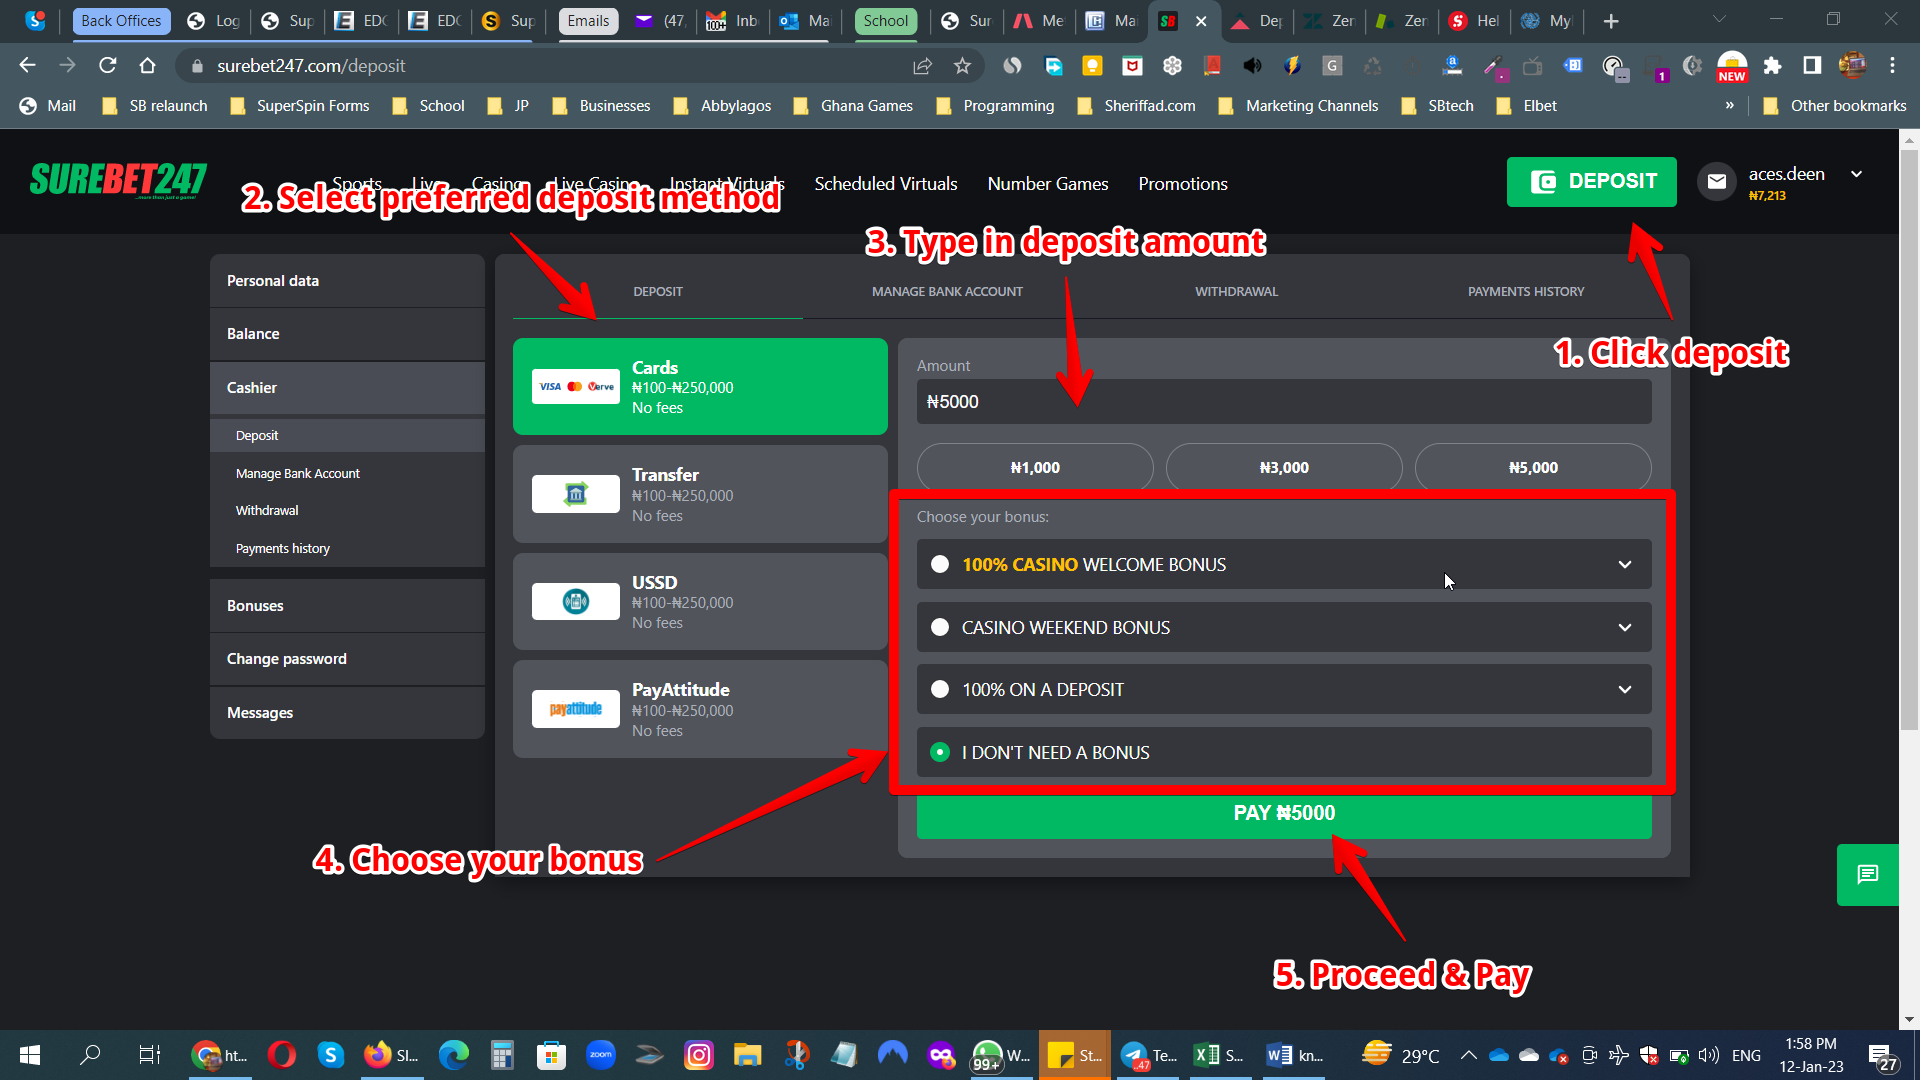1920x1080 pixels.
Task: Open the Windows notification center
Action: coord(1882,1056)
